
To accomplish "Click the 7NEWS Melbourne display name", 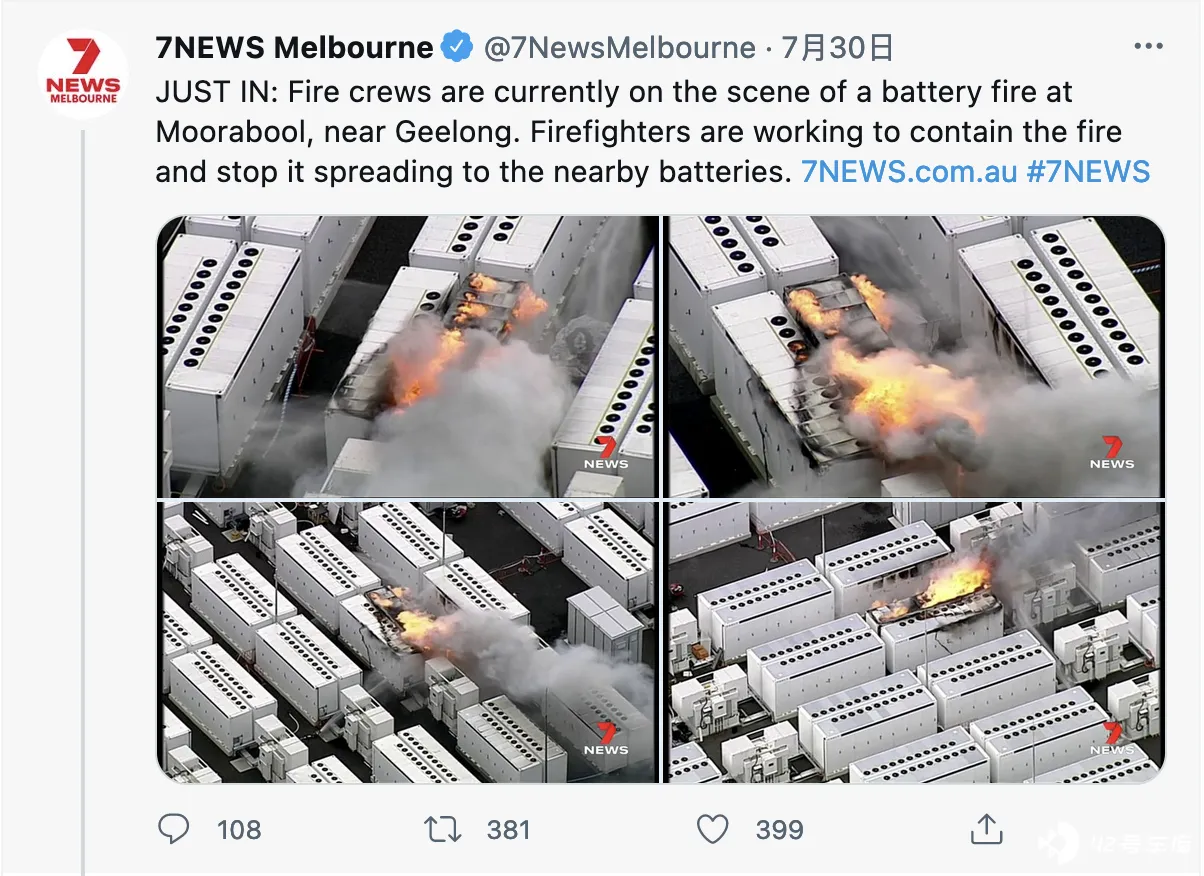I will 294,47.
